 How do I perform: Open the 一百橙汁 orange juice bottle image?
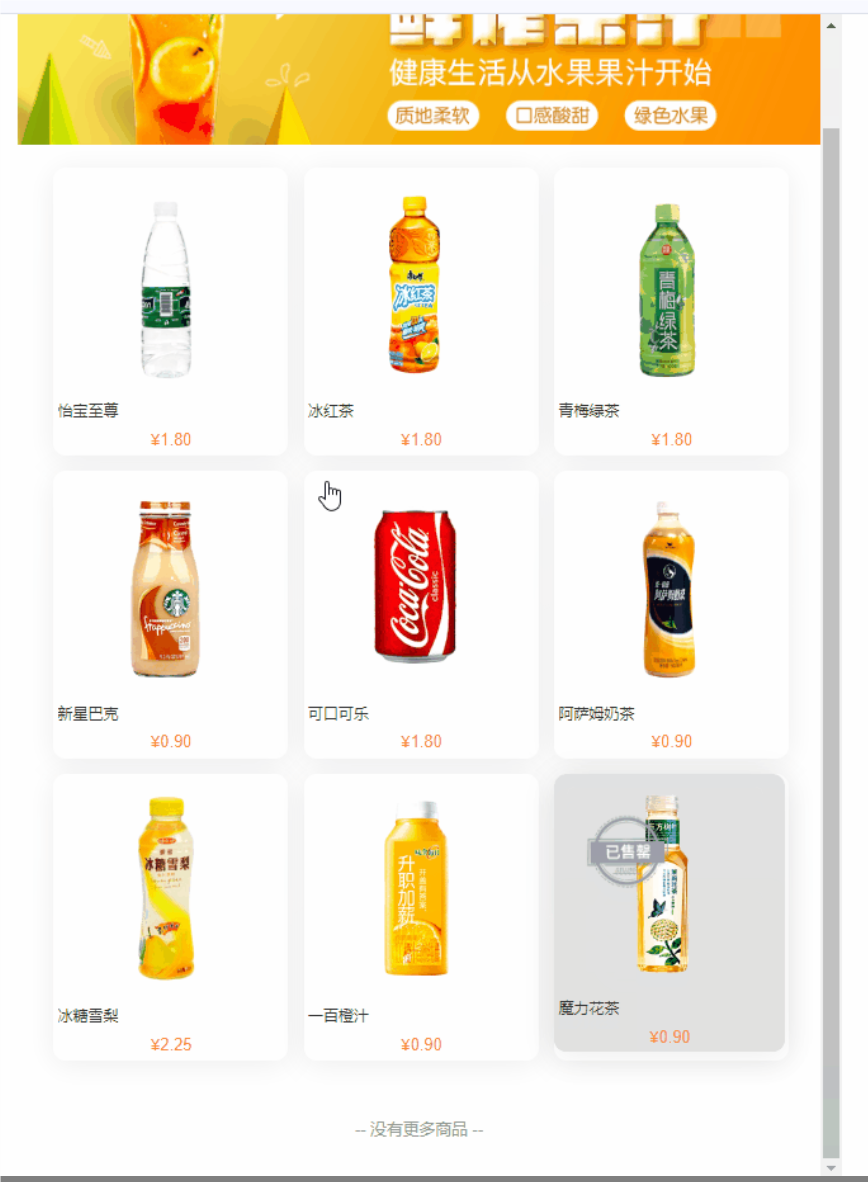pos(415,888)
